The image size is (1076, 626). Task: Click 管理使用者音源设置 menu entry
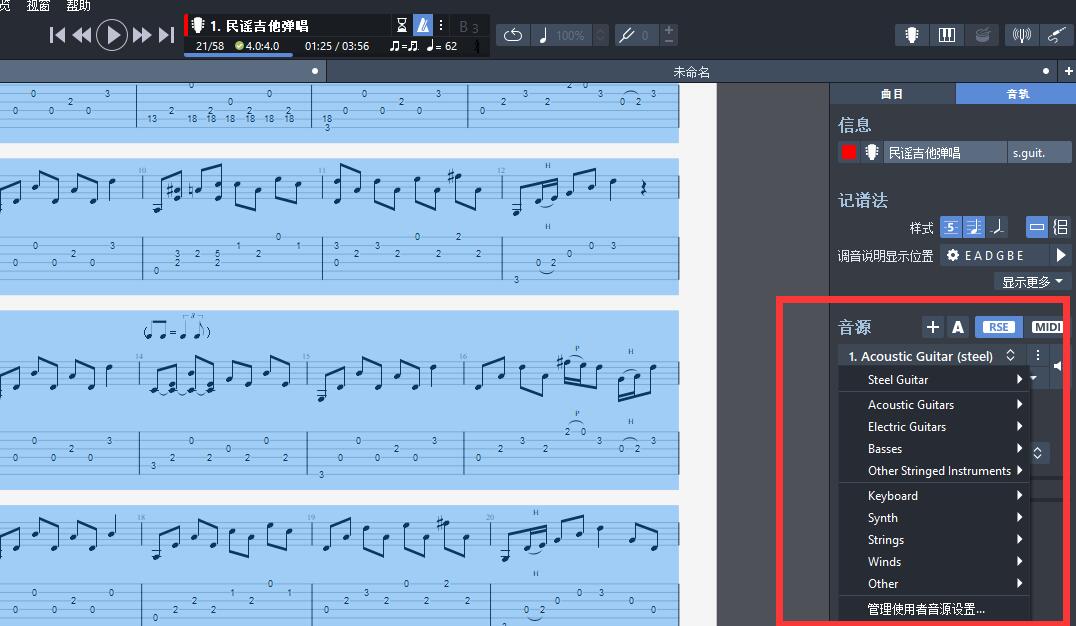pyautogui.click(x=926, y=609)
